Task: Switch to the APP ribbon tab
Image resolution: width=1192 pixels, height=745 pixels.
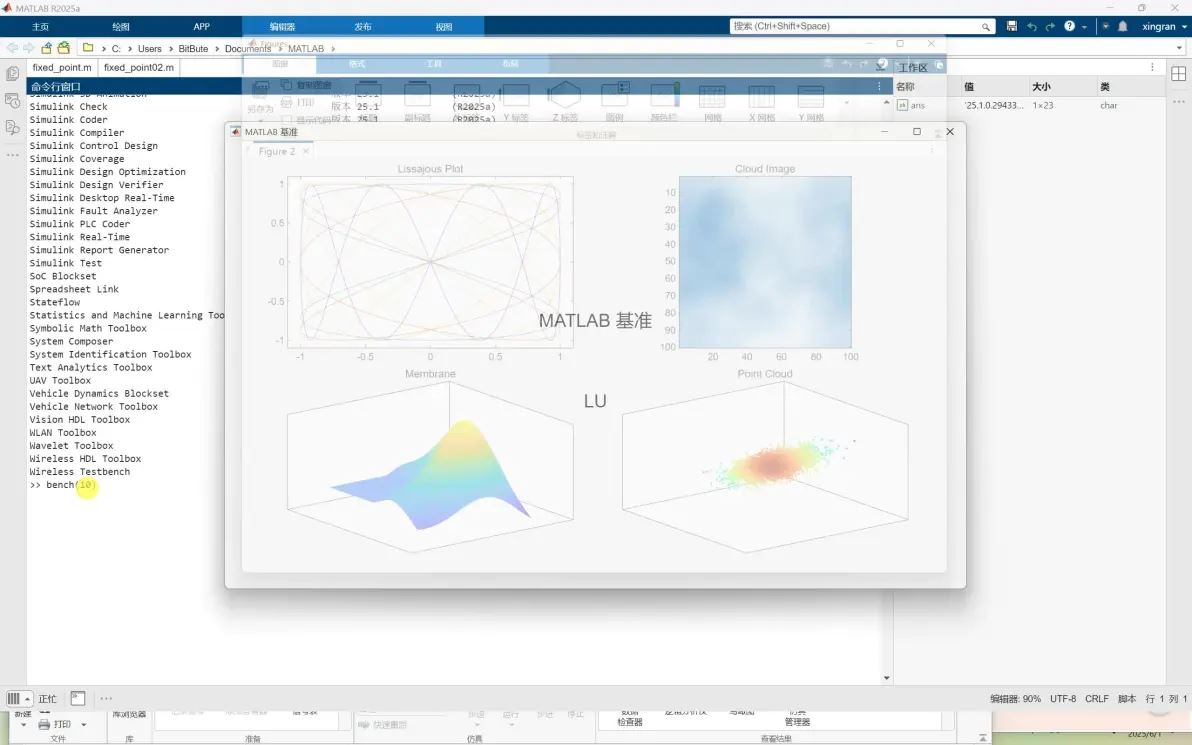Action: coord(201,27)
